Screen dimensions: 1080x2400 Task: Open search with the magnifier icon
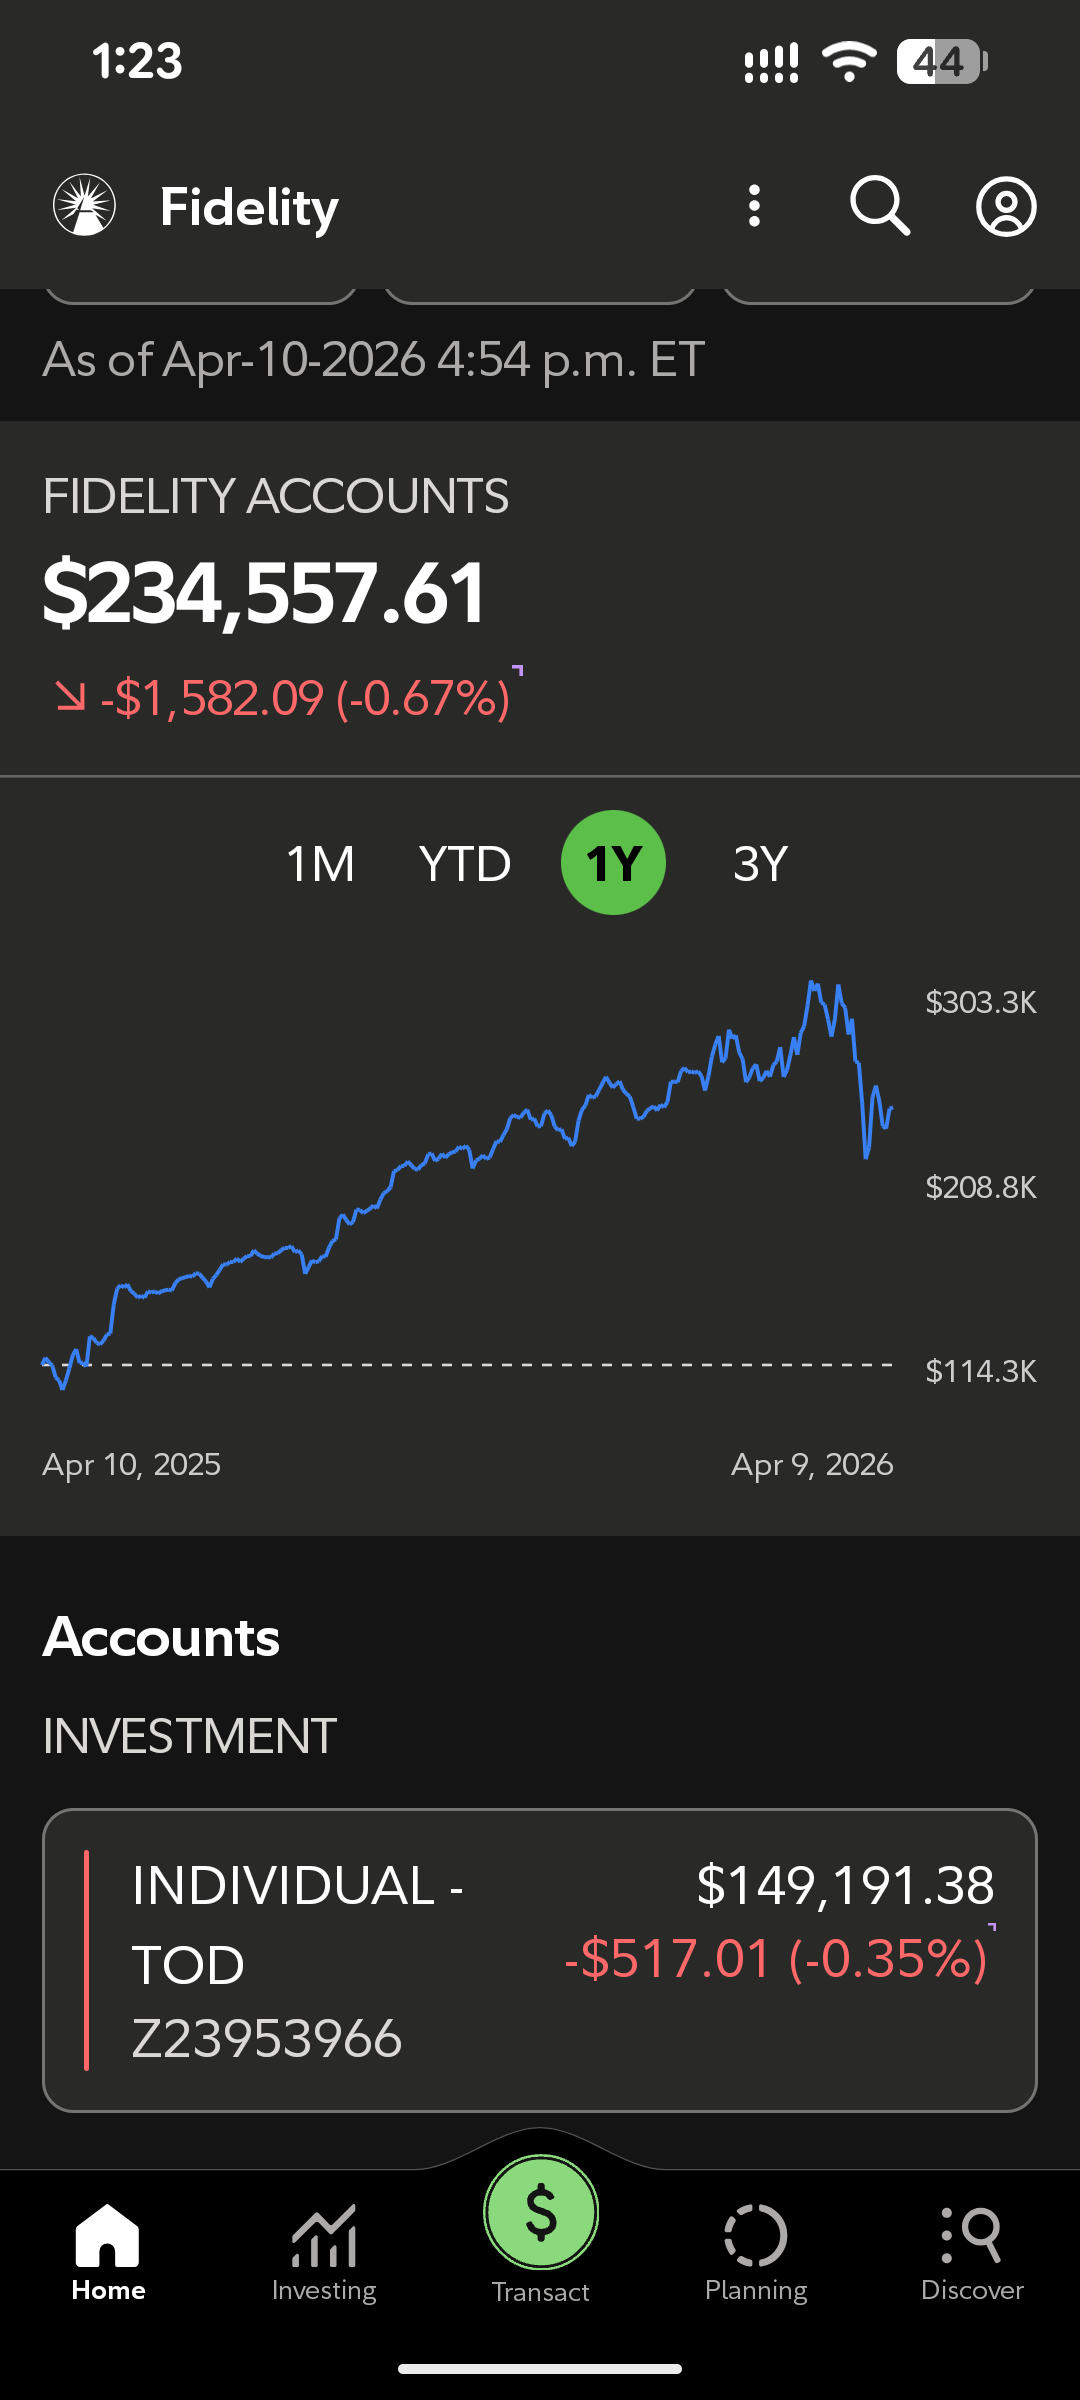[880, 206]
